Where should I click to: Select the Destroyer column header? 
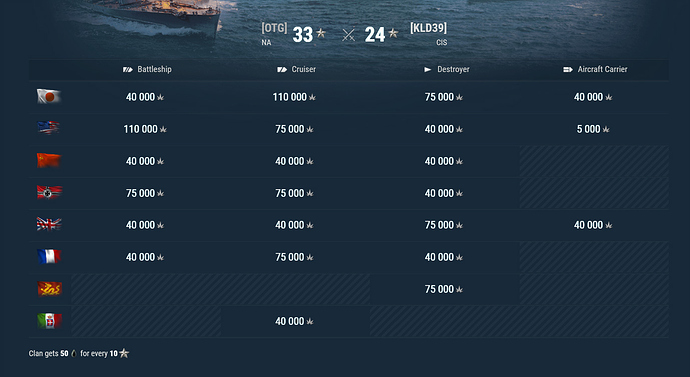(447, 69)
